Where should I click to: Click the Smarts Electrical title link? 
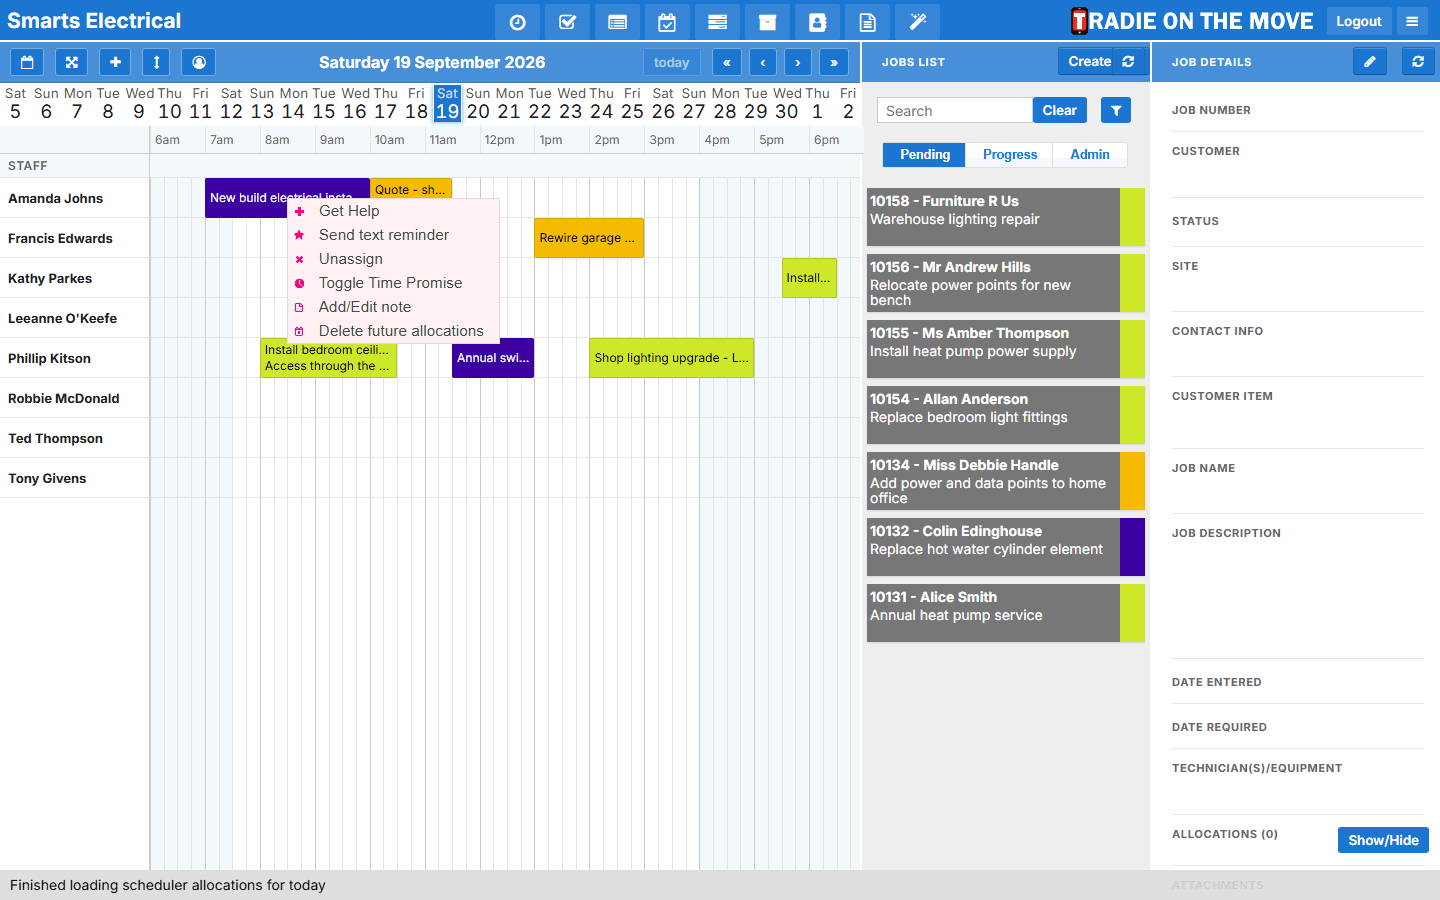[94, 21]
